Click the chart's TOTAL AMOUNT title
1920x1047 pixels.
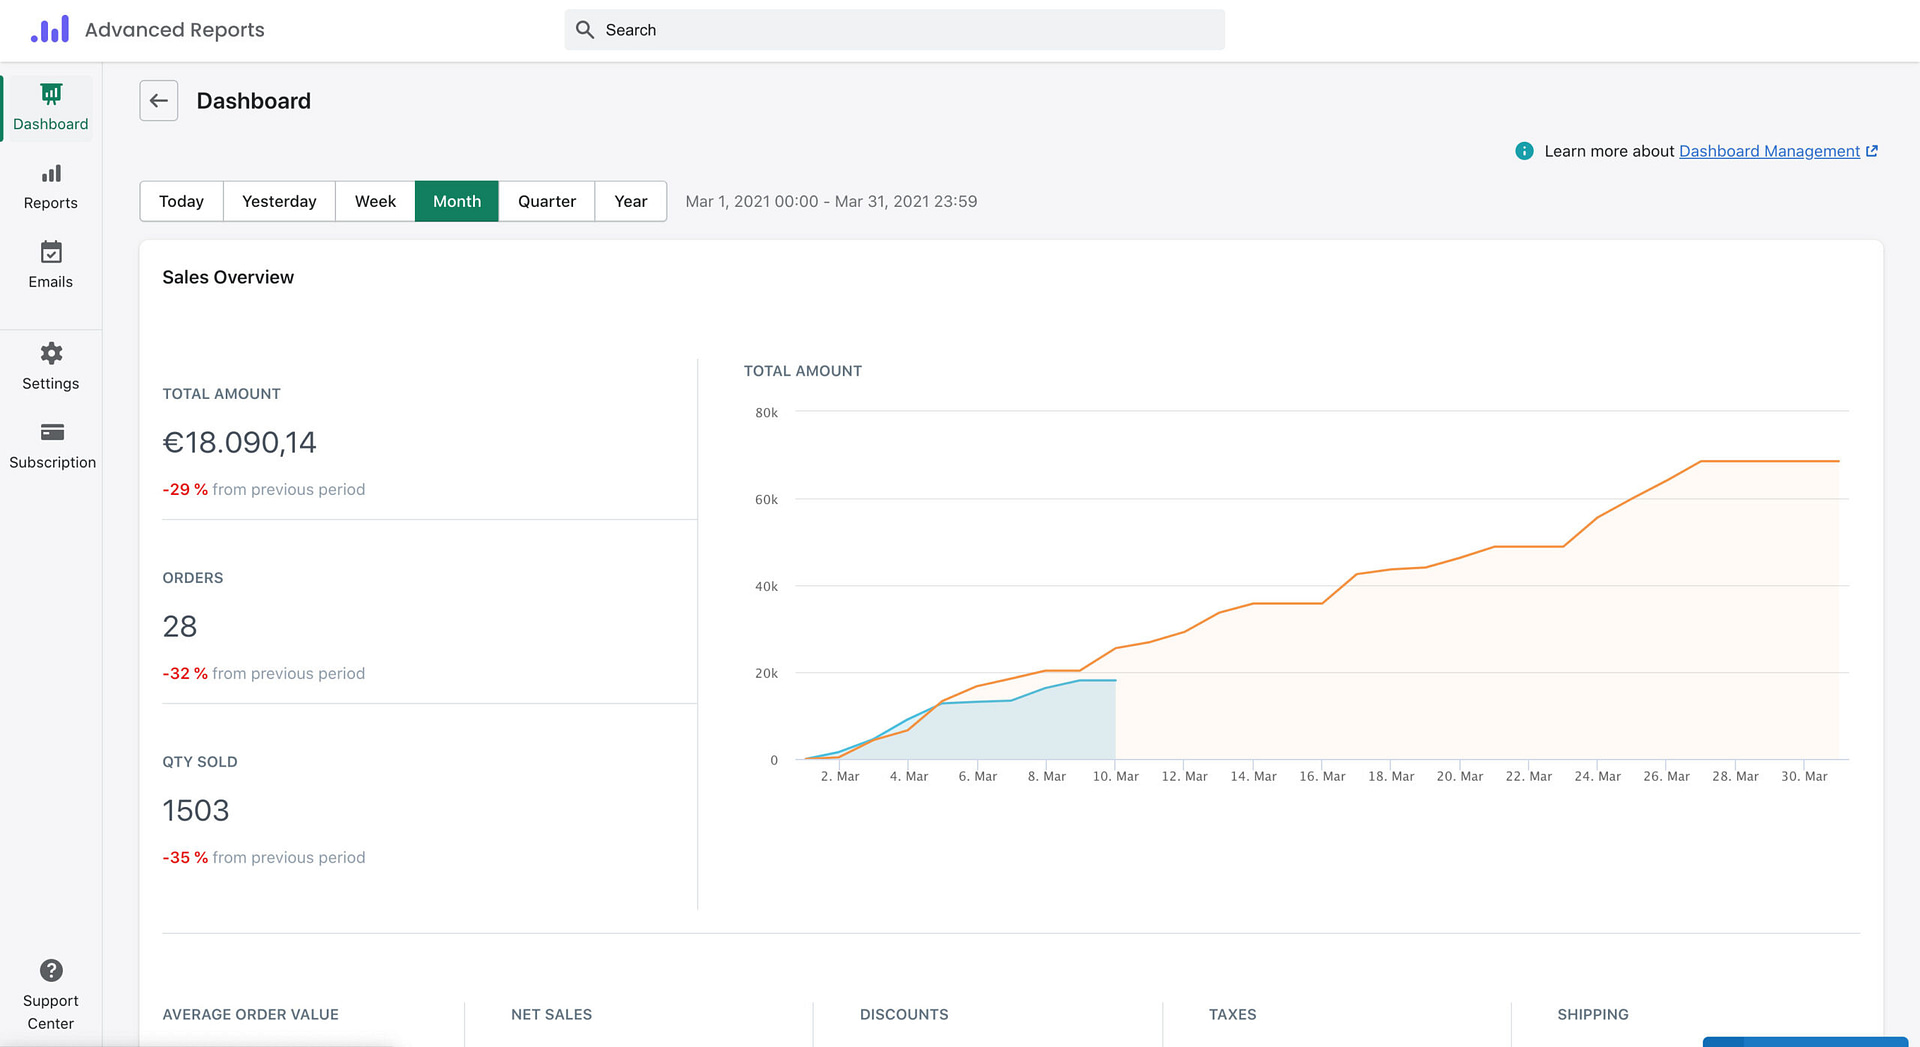(x=803, y=371)
